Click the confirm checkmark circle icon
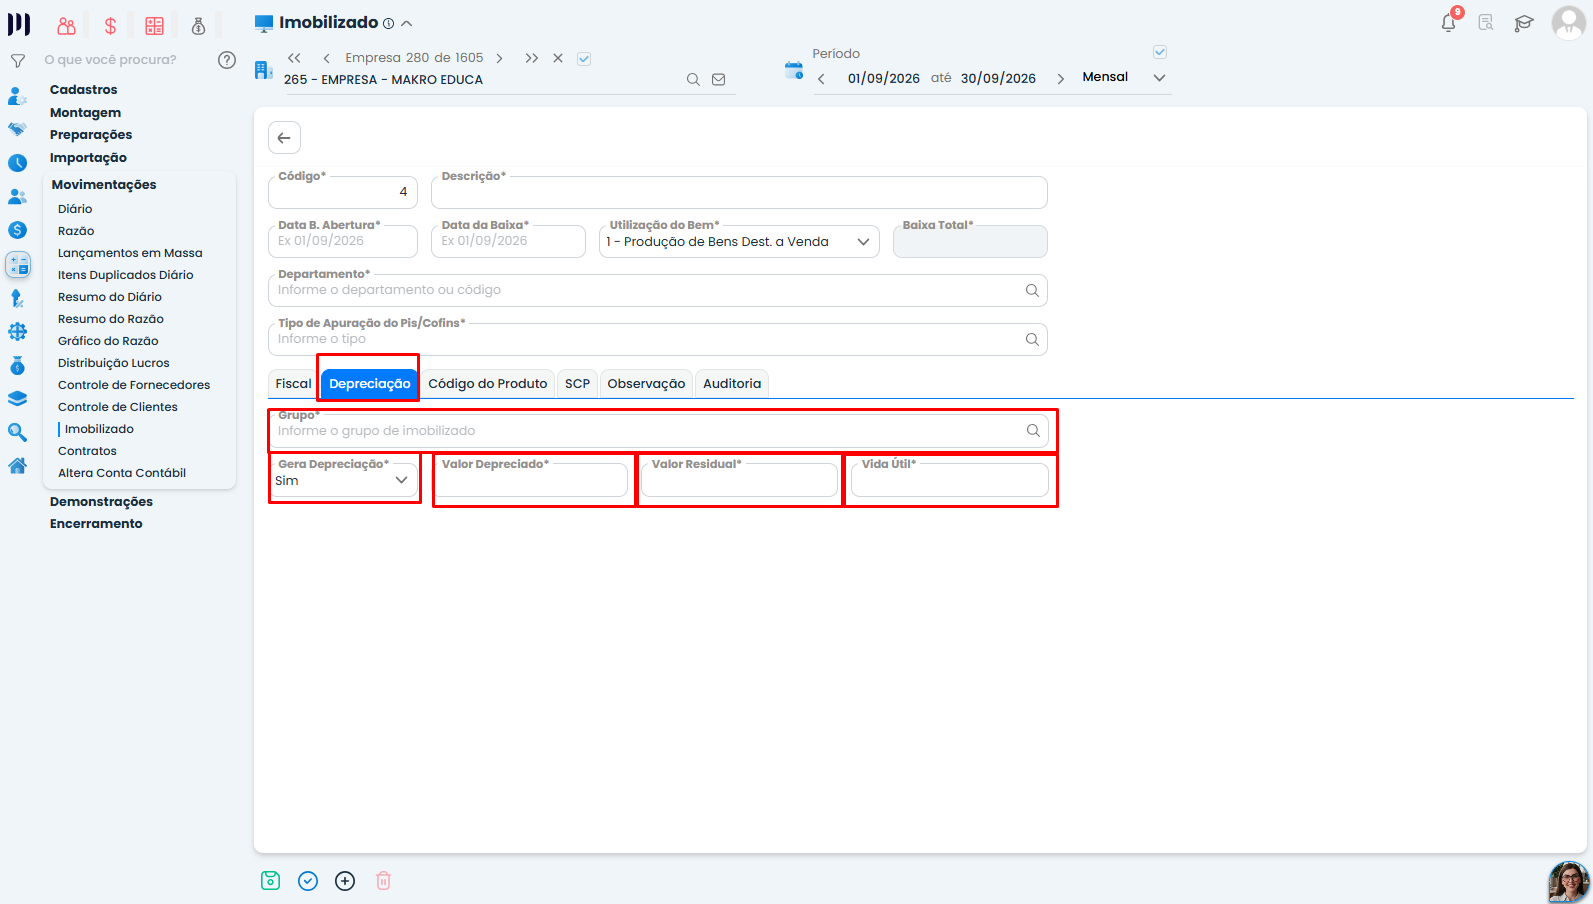The width and height of the screenshot is (1593, 904). [308, 880]
